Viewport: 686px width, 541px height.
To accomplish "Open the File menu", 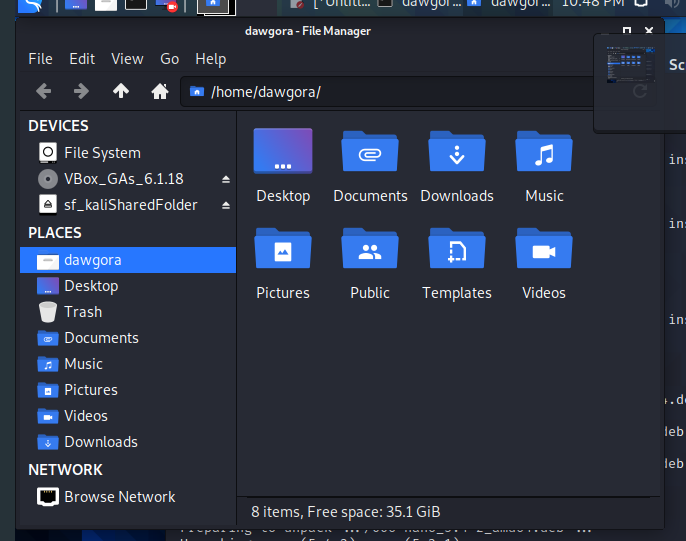I will pos(40,59).
